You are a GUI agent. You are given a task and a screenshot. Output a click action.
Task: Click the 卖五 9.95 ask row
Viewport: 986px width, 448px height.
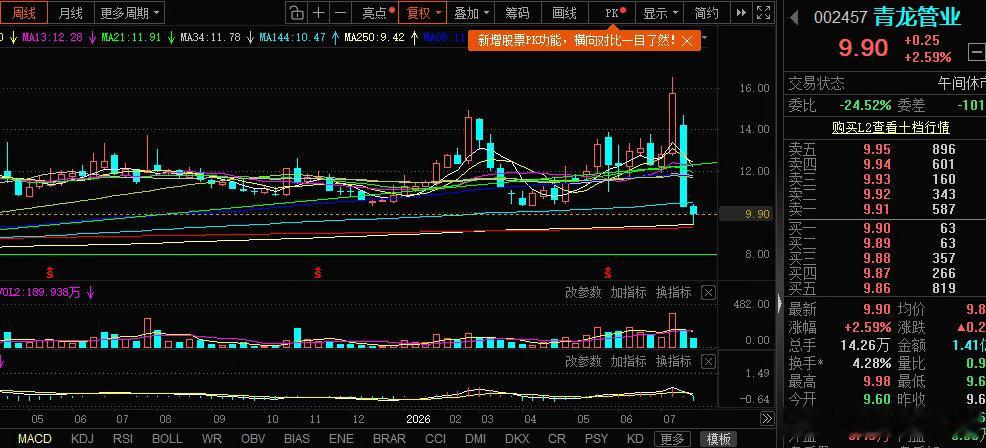point(885,149)
